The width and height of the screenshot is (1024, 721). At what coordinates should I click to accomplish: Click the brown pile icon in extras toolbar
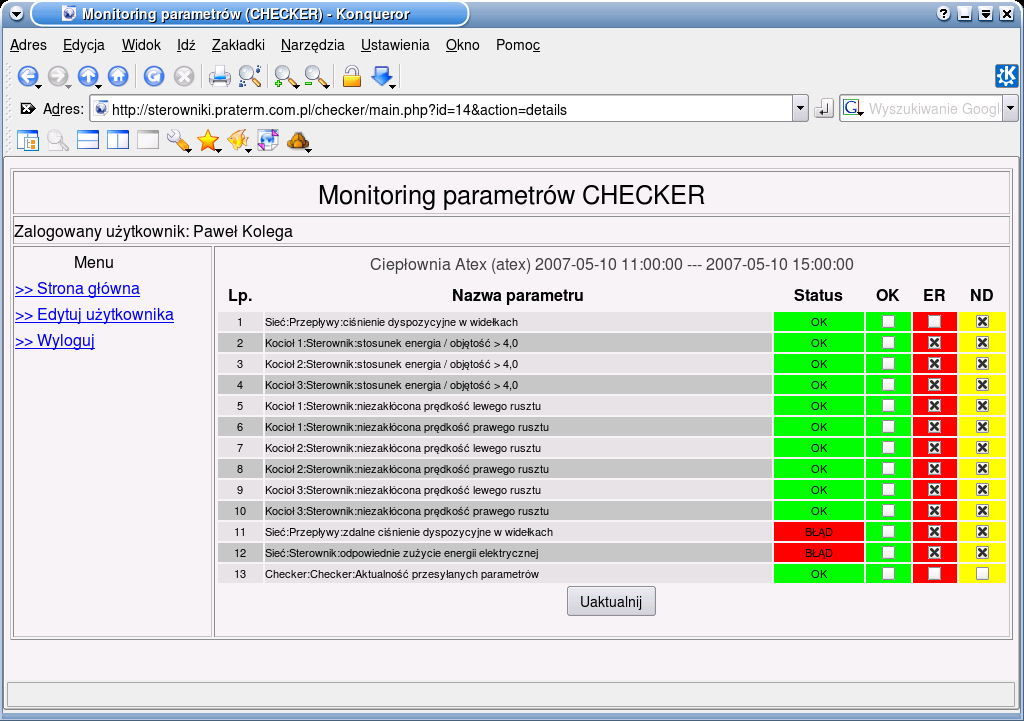point(298,140)
